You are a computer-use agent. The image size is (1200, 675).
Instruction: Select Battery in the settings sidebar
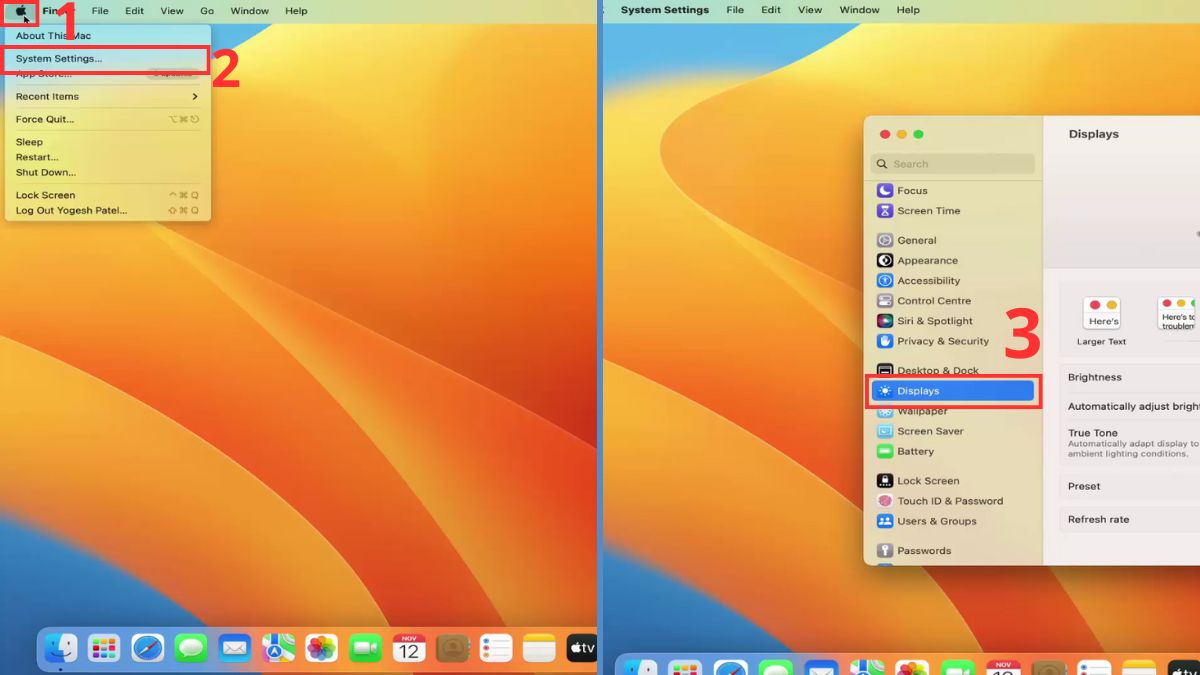[x=914, y=452]
